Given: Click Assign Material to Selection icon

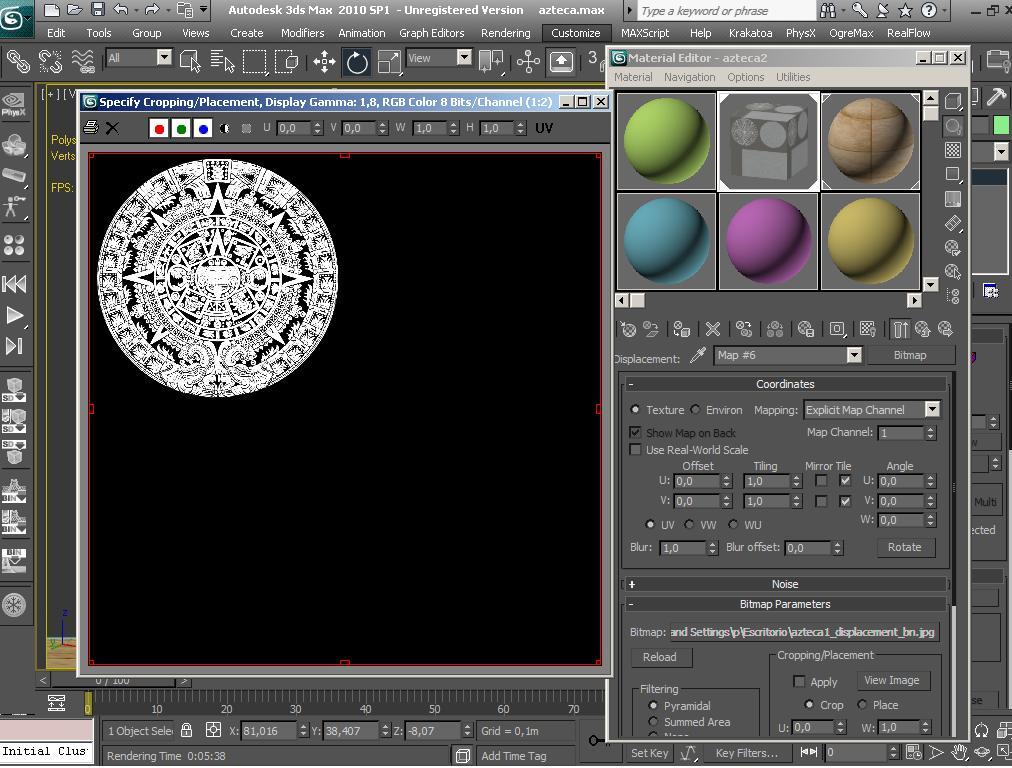Looking at the screenshot, I should click(681, 330).
